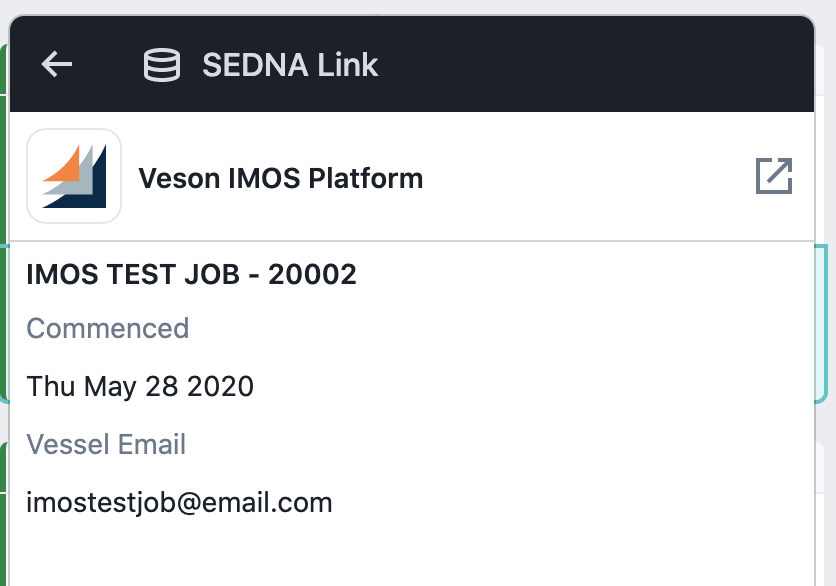Image resolution: width=836 pixels, height=586 pixels.
Task: Click the imostestjob@email.com address
Action: [179, 503]
